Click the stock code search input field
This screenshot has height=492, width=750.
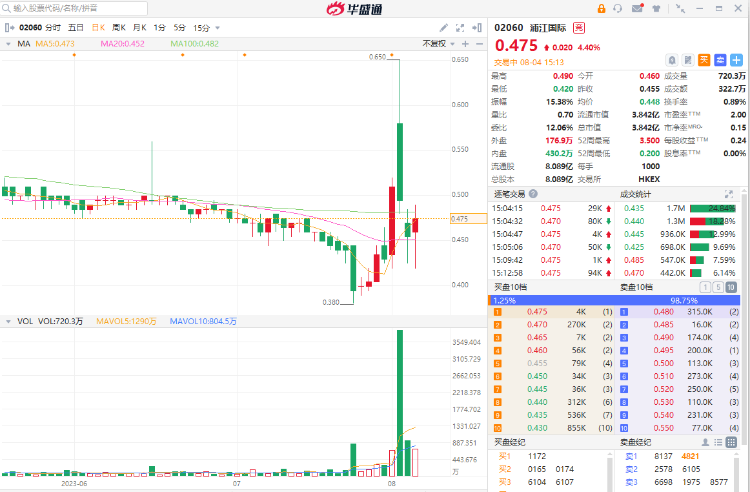tap(75, 8)
